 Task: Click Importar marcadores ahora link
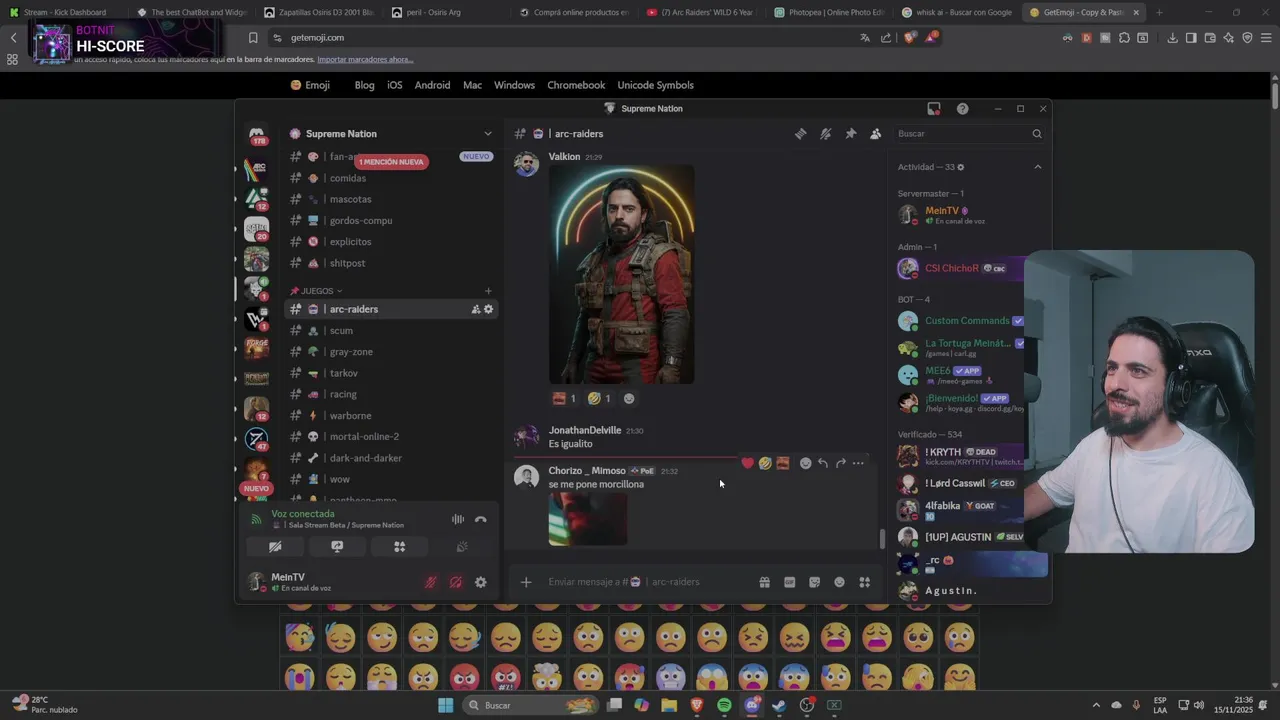[365, 59]
